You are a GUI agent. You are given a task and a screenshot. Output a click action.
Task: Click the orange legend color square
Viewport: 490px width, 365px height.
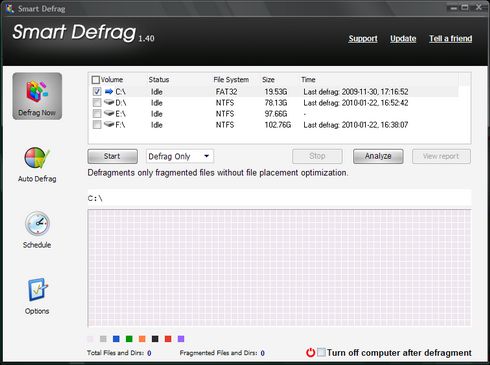point(142,339)
